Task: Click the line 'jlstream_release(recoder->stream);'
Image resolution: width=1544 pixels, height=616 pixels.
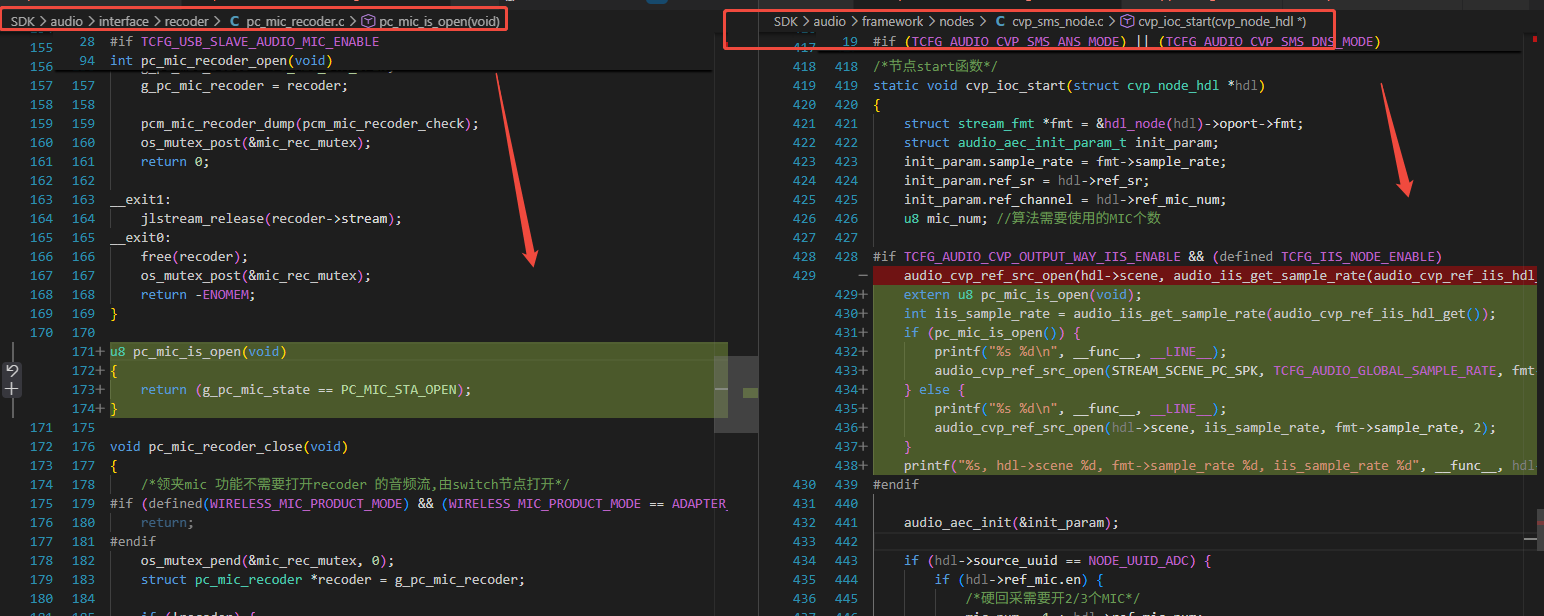Action: point(271,218)
